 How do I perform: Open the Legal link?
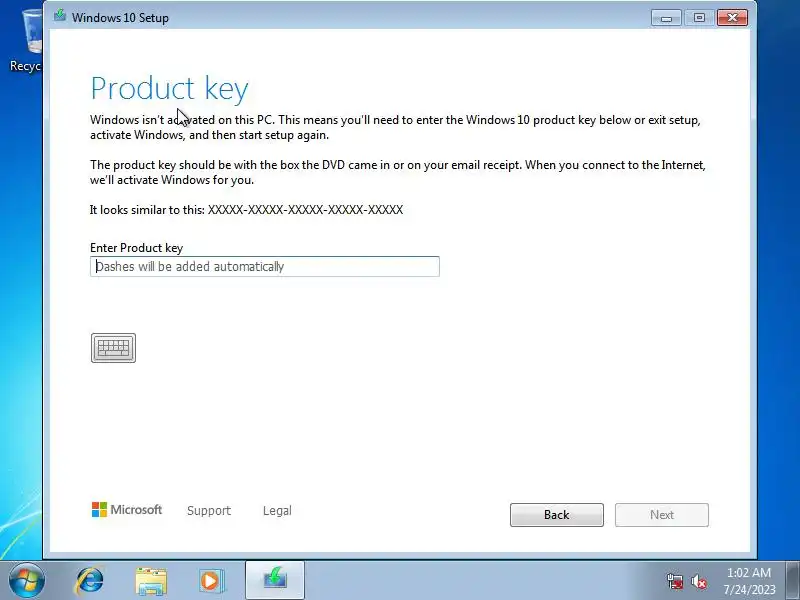[277, 511]
